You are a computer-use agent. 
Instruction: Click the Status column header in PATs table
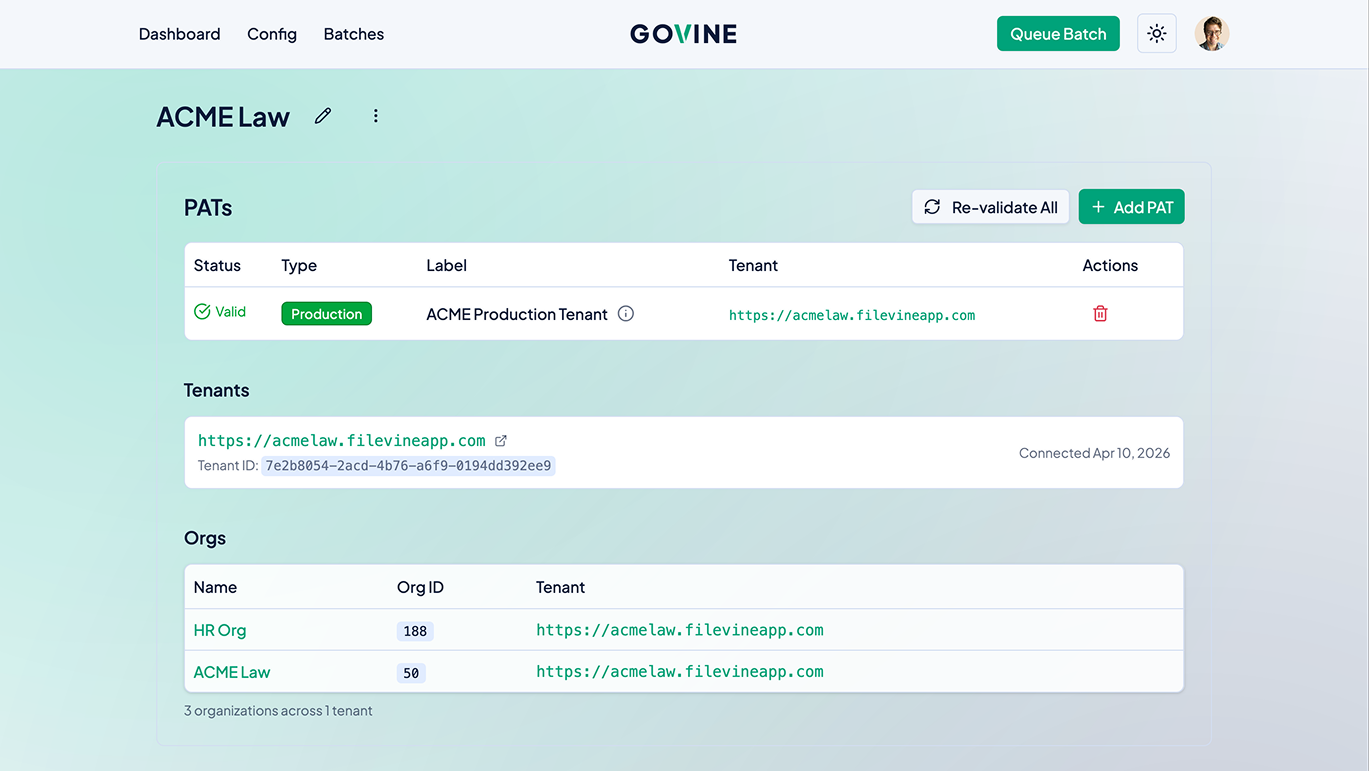point(217,265)
